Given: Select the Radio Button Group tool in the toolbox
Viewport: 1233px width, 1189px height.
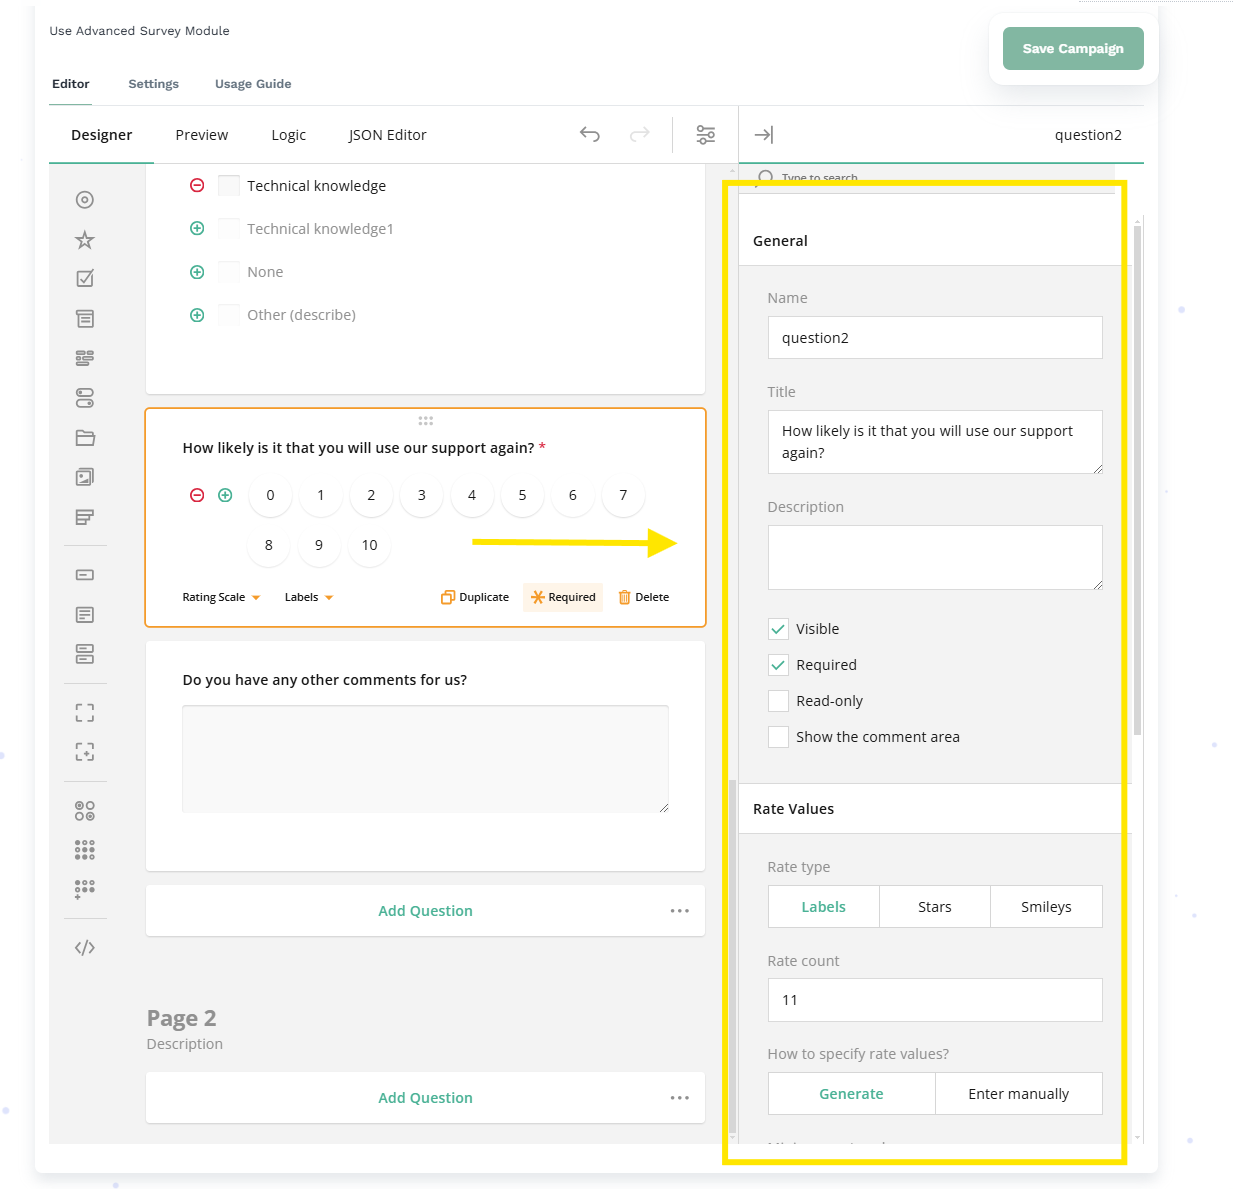Looking at the screenshot, I should pyautogui.click(x=85, y=200).
